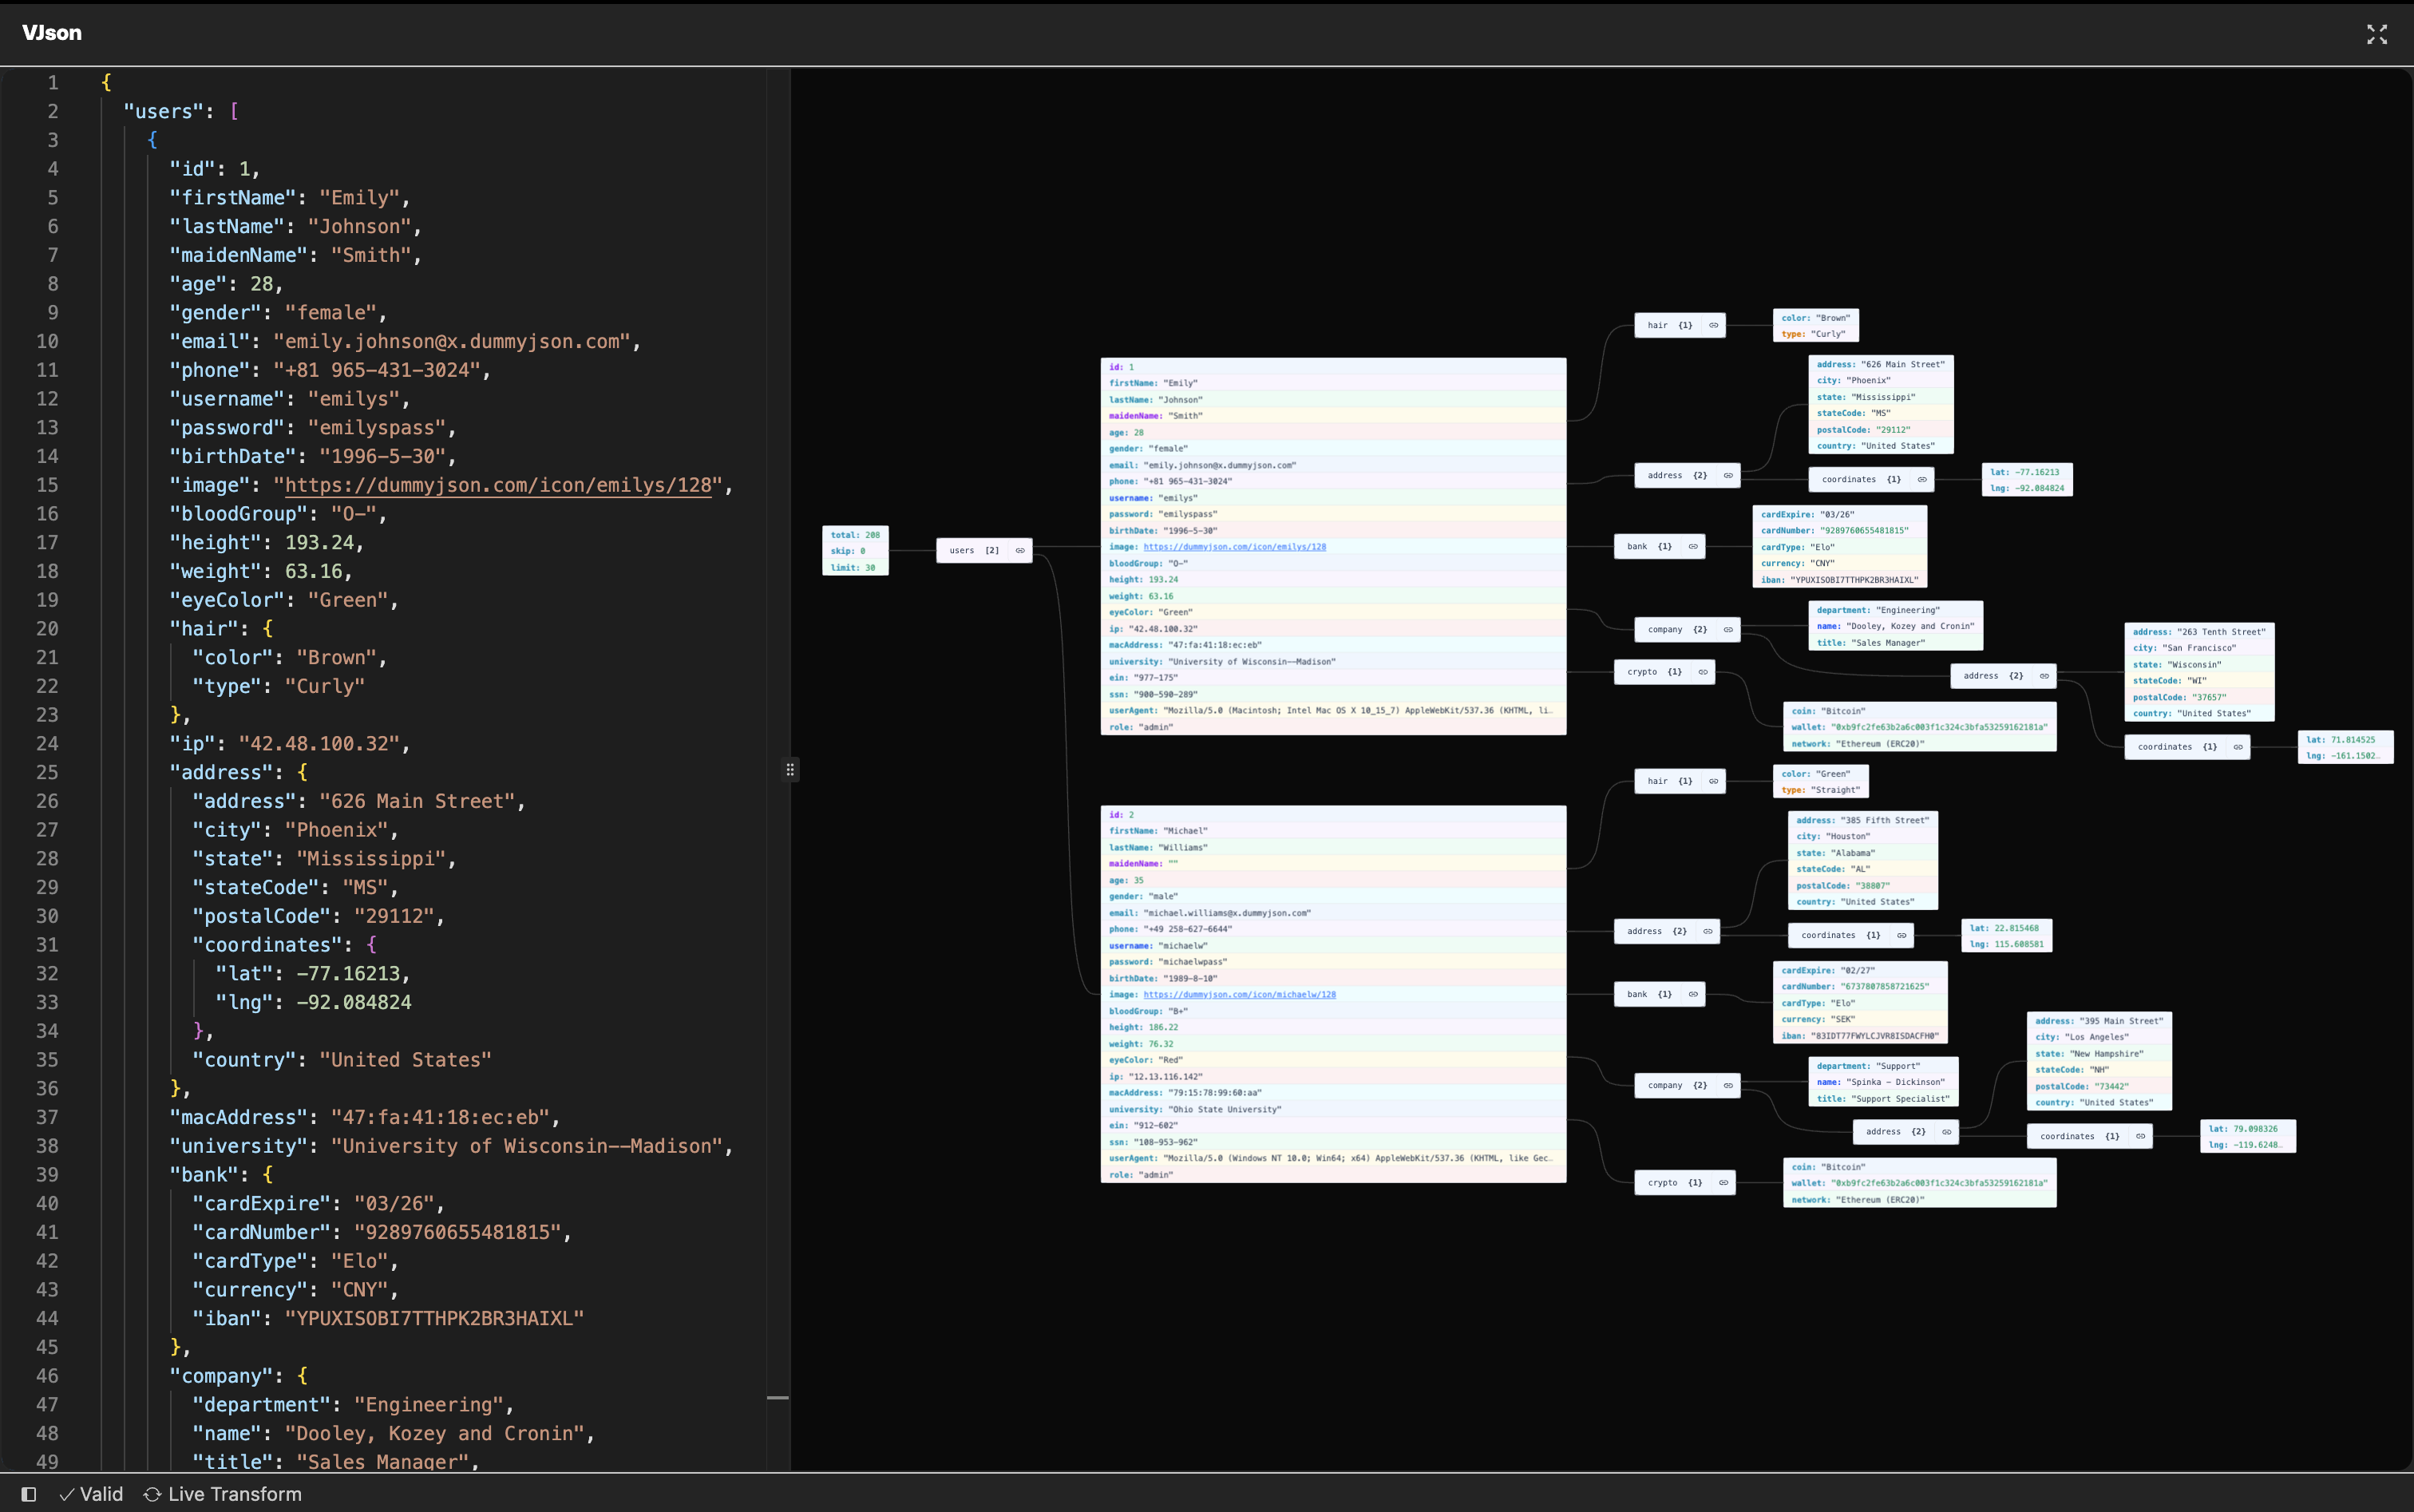Screen dimensions: 2414x1512
Task: Click "hair" key on line 20
Action: coord(209,629)
